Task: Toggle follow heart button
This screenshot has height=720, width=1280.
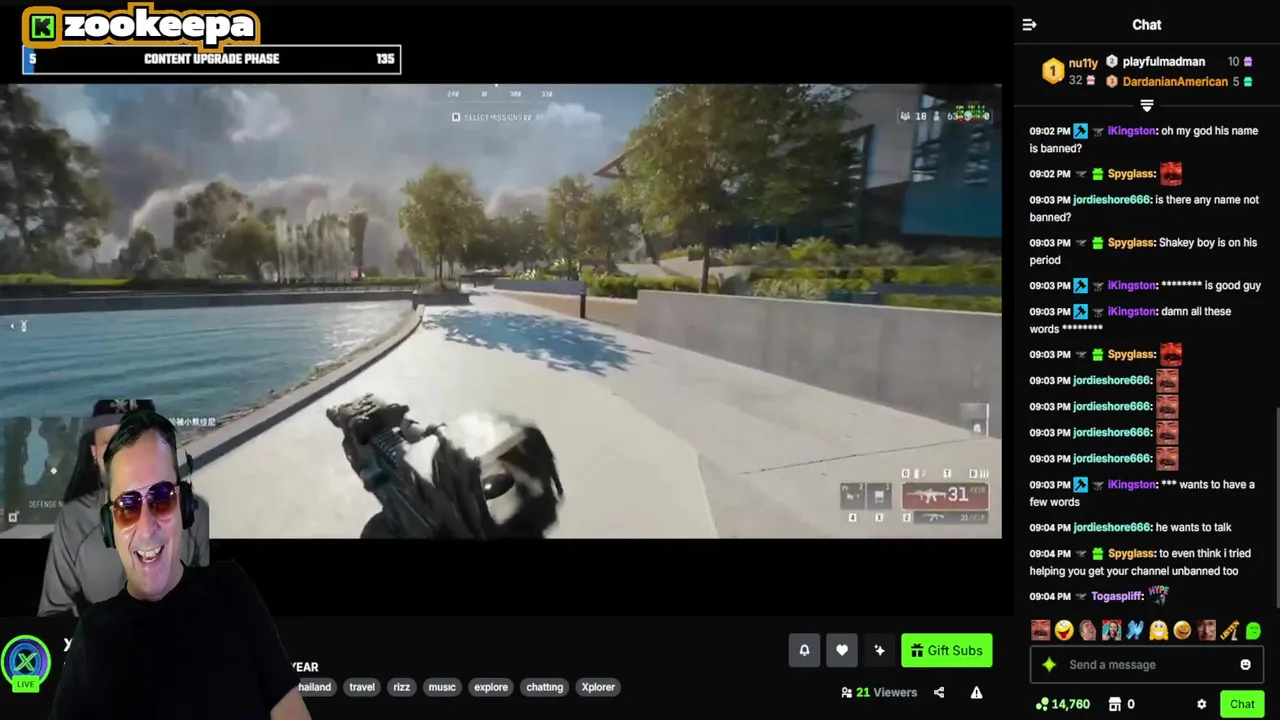Action: tap(842, 651)
